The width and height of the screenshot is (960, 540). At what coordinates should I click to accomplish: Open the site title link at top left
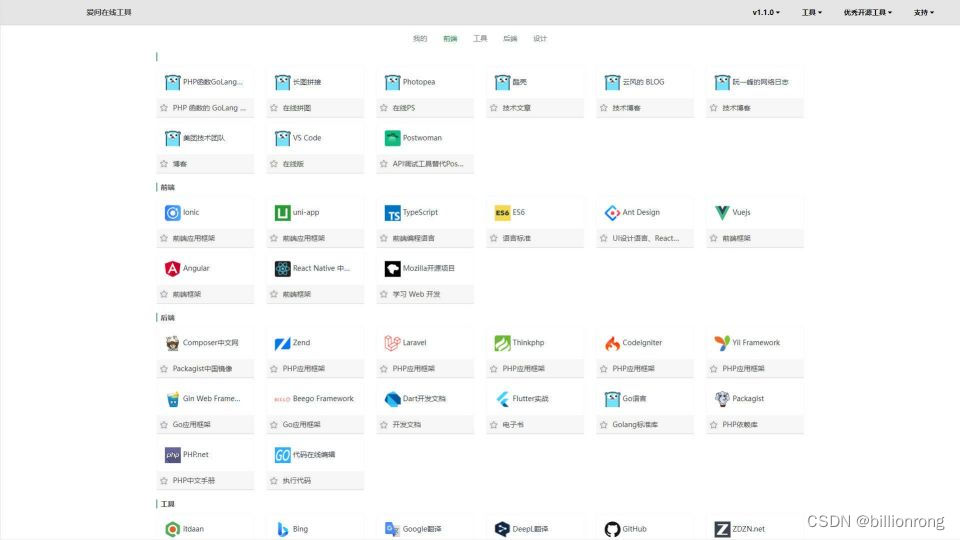[x=109, y=12]
